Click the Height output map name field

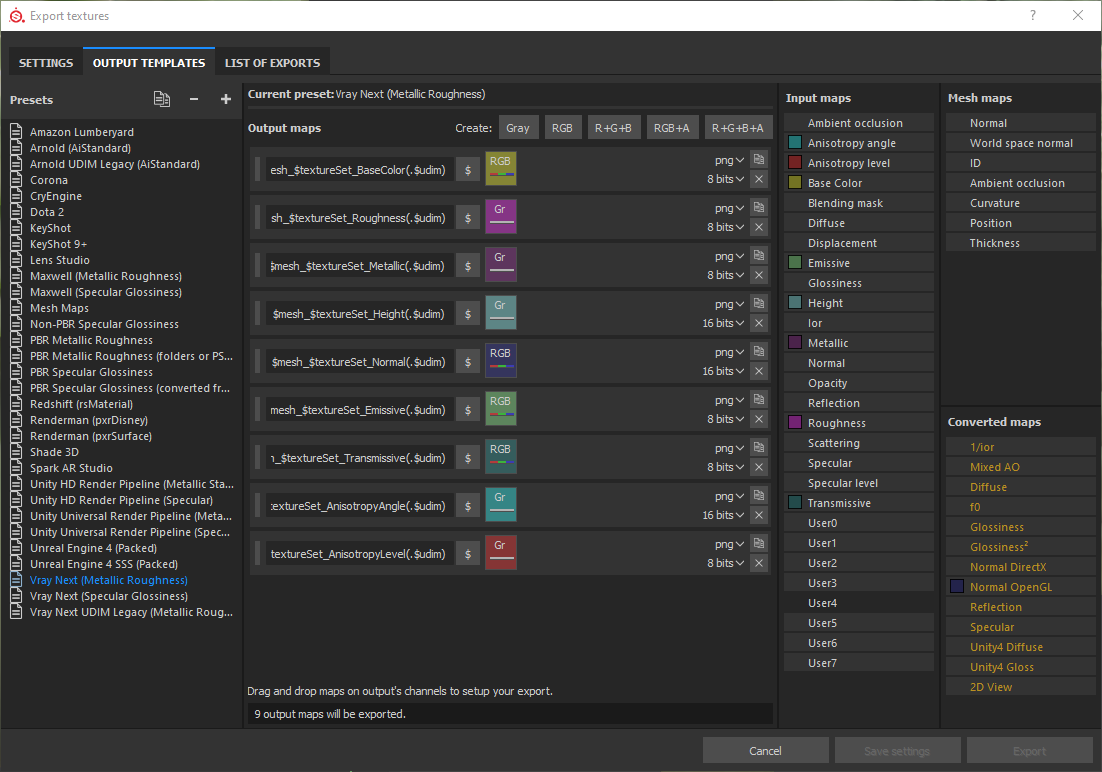coord(359,314)
